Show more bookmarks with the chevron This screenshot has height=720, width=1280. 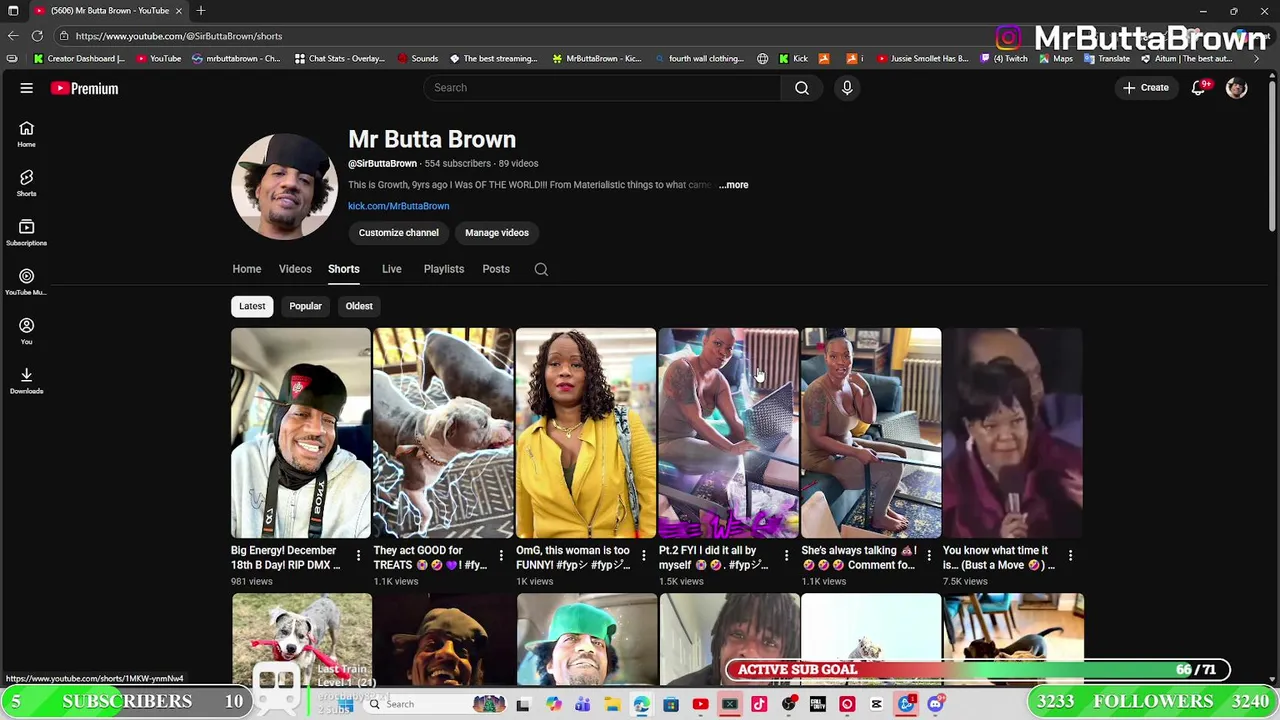tap(1256, 58)
